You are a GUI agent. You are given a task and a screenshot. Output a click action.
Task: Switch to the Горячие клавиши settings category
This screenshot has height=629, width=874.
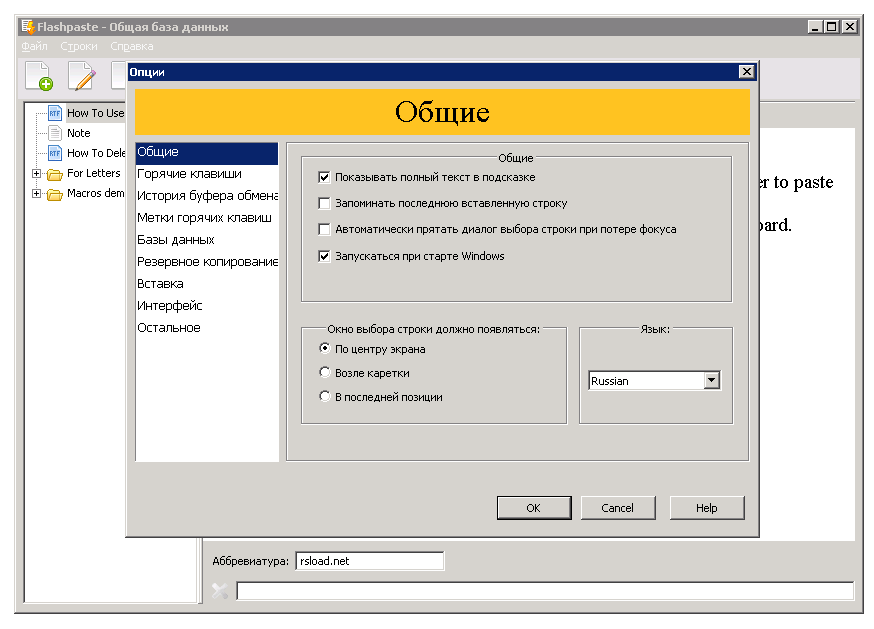193,174
